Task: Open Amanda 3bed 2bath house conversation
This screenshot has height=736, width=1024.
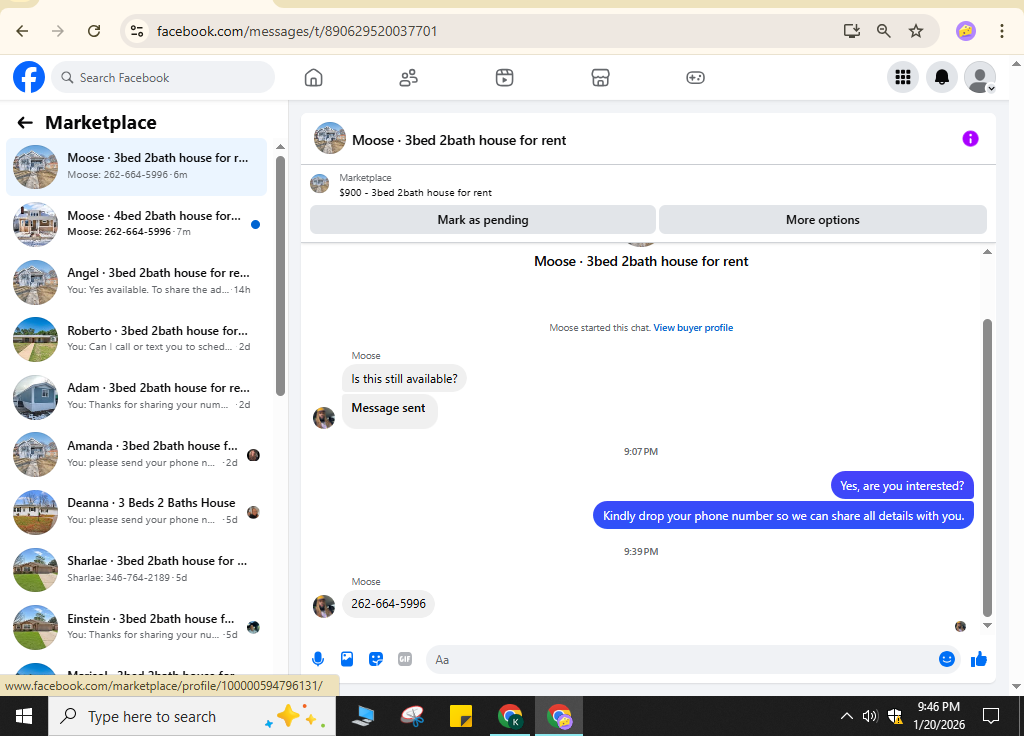Action: click(136, 454)
